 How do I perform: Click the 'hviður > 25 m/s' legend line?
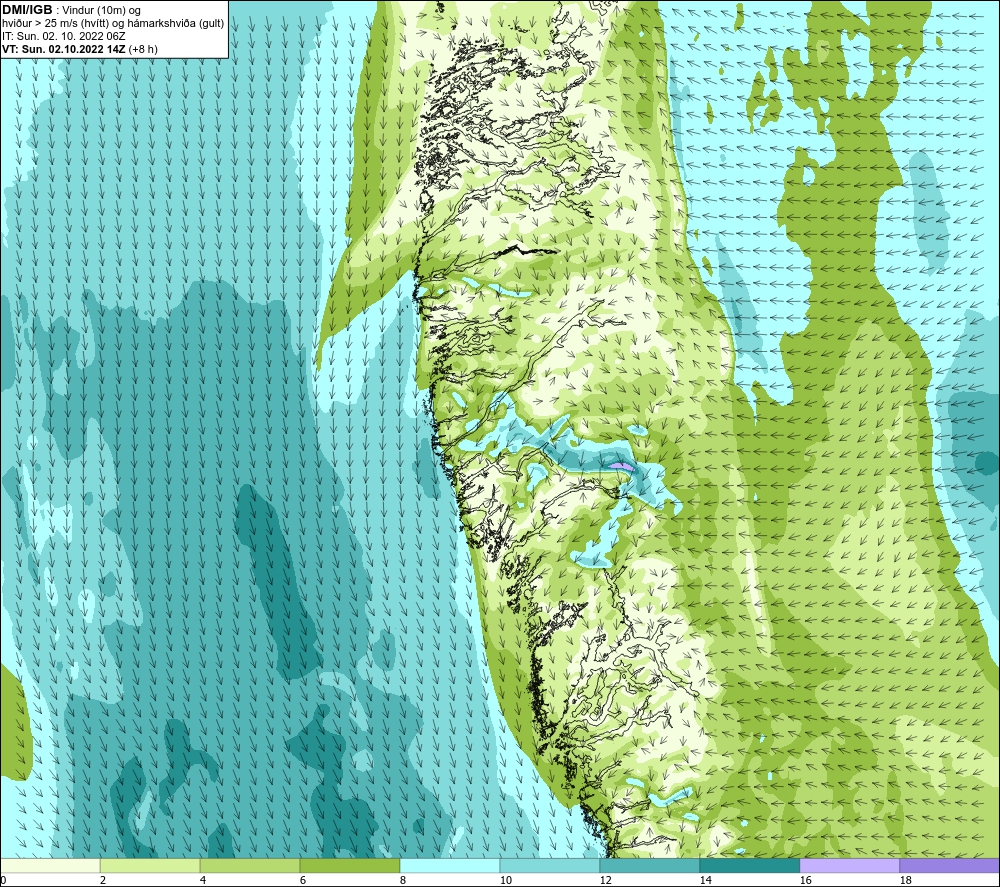point(113,23)
